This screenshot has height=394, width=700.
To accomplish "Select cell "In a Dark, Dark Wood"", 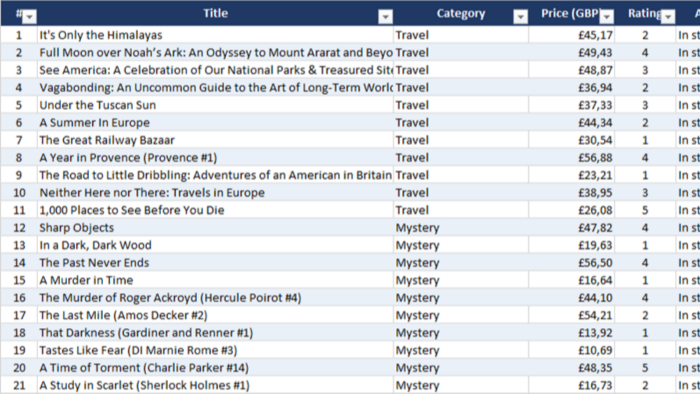I will point(215,245).
